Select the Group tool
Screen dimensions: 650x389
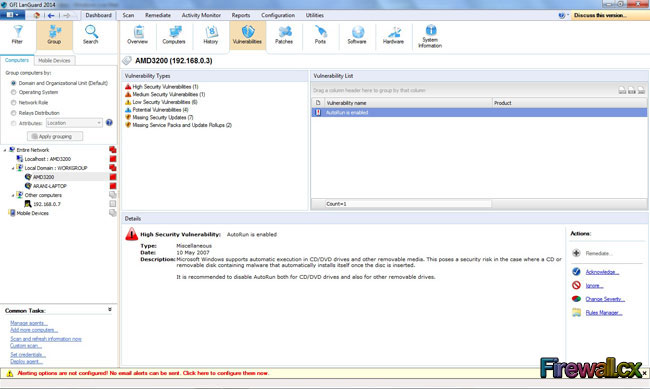pyautogui.click(x=54, y=35)
